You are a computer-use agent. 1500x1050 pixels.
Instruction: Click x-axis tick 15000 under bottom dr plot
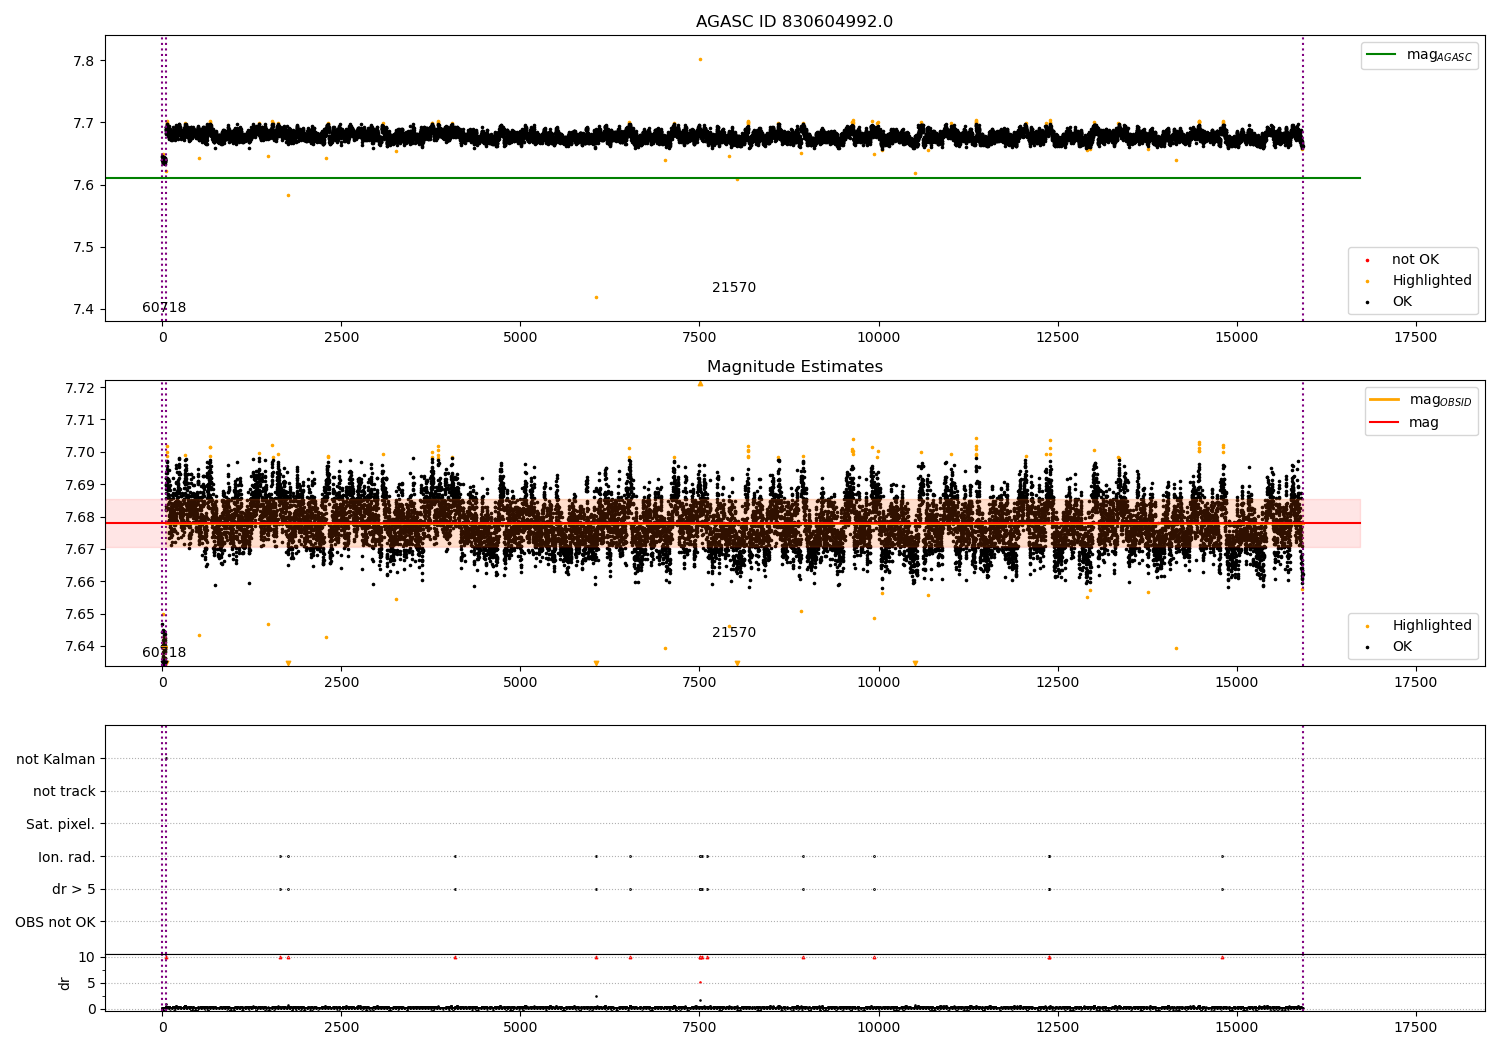[1236, 1027]
